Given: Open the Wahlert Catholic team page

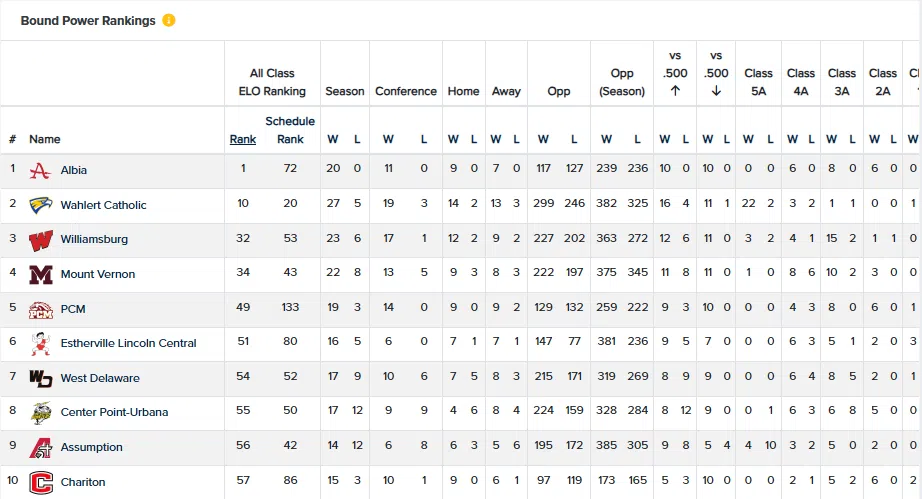Looking at the screenshot, I should click(103, 205).
